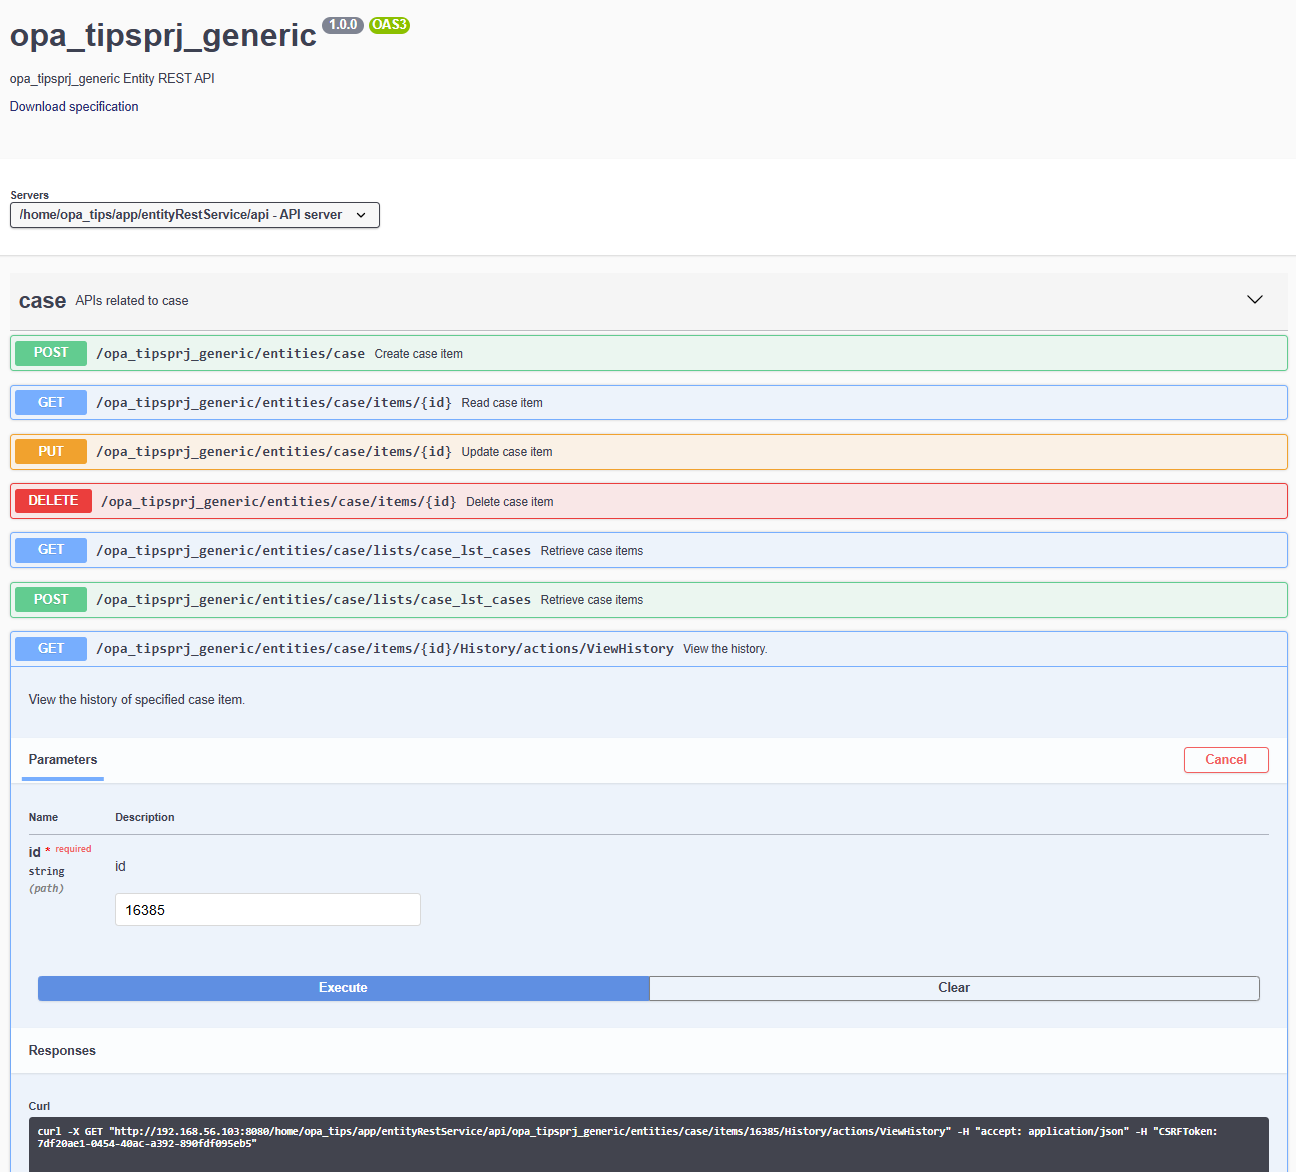Click the opa_tipsprj_generic page title
Viewport: 1296px width, 1172px height.
pyautogui.click(x=163, y=35)
